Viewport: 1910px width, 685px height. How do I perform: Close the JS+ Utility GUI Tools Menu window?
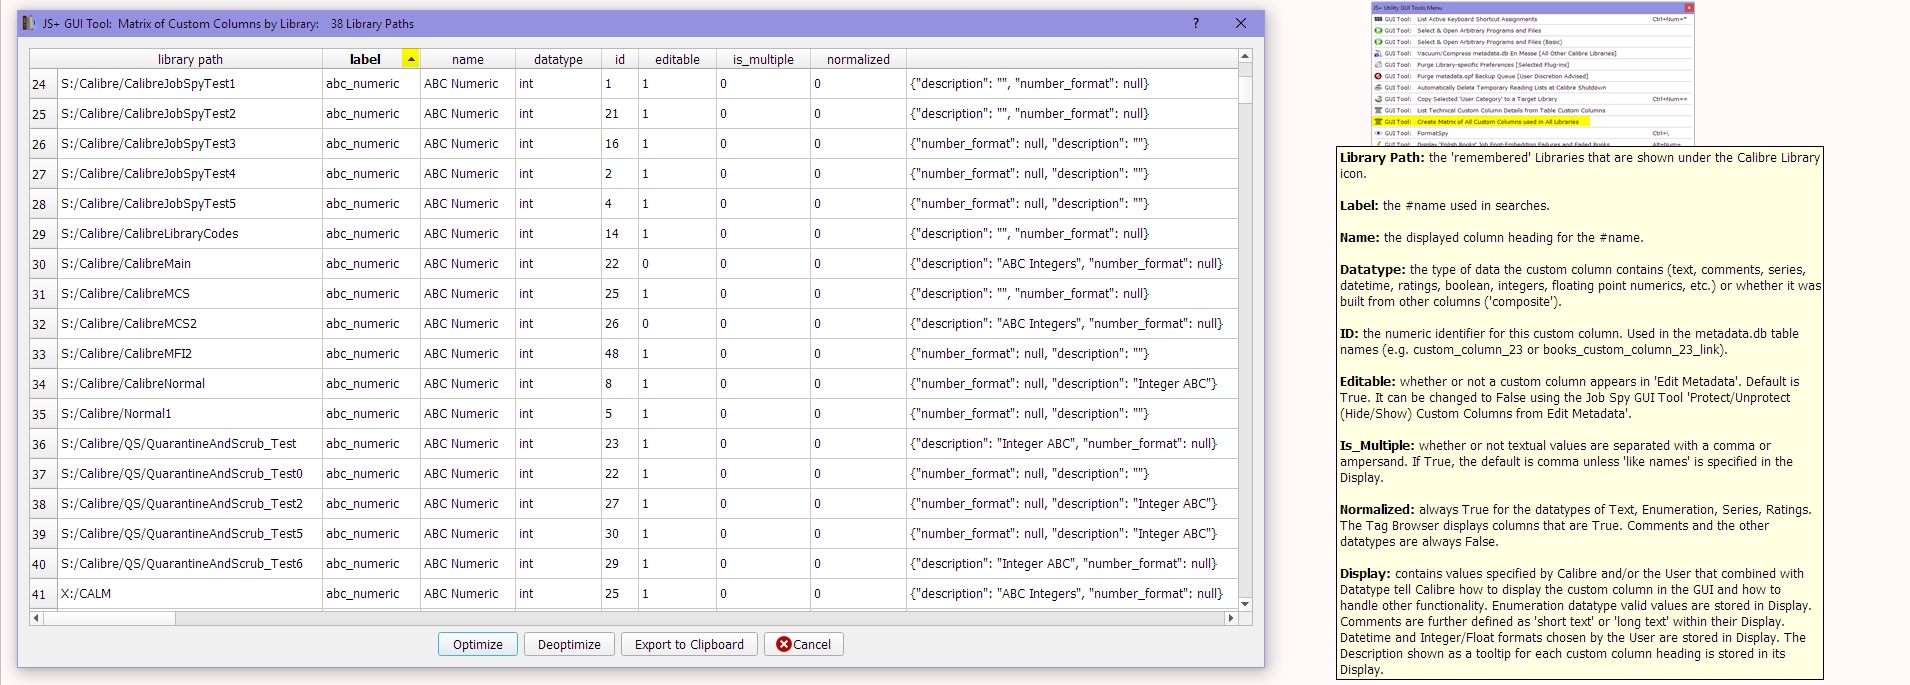click(1689, 8)
